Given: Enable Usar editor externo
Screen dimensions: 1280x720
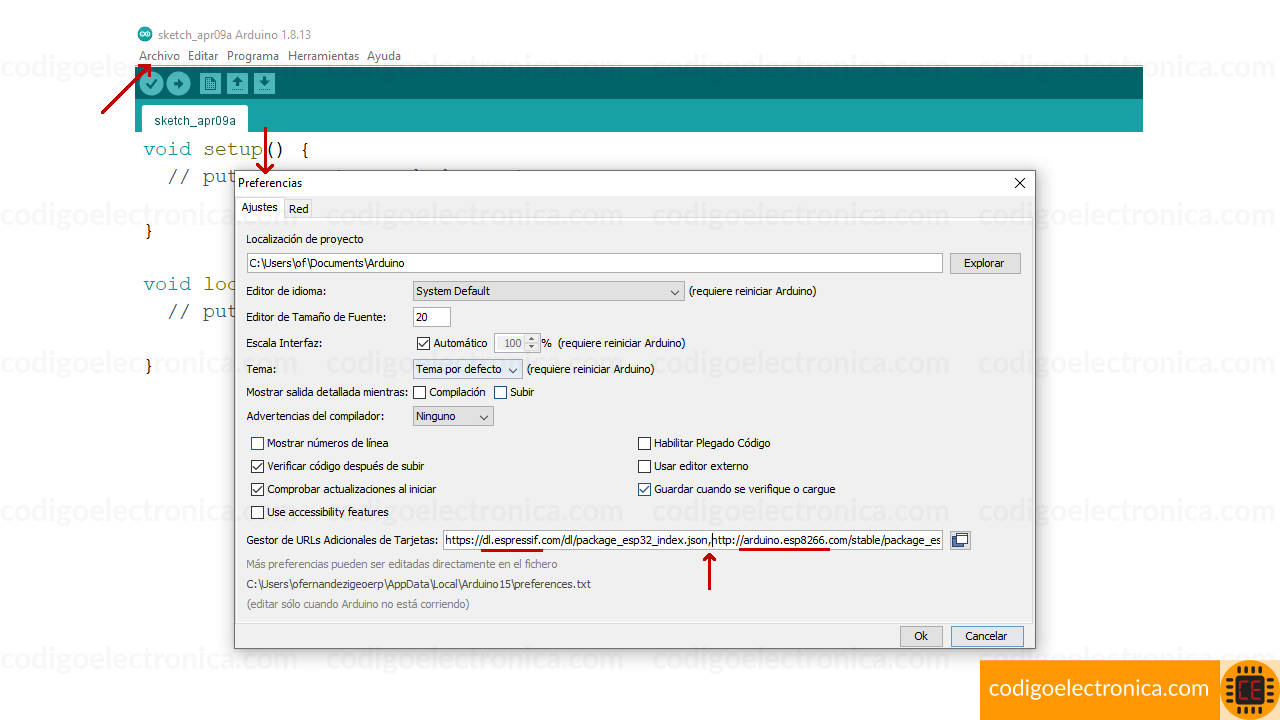Looking at the screenshot, I should [x=645, y=466].
